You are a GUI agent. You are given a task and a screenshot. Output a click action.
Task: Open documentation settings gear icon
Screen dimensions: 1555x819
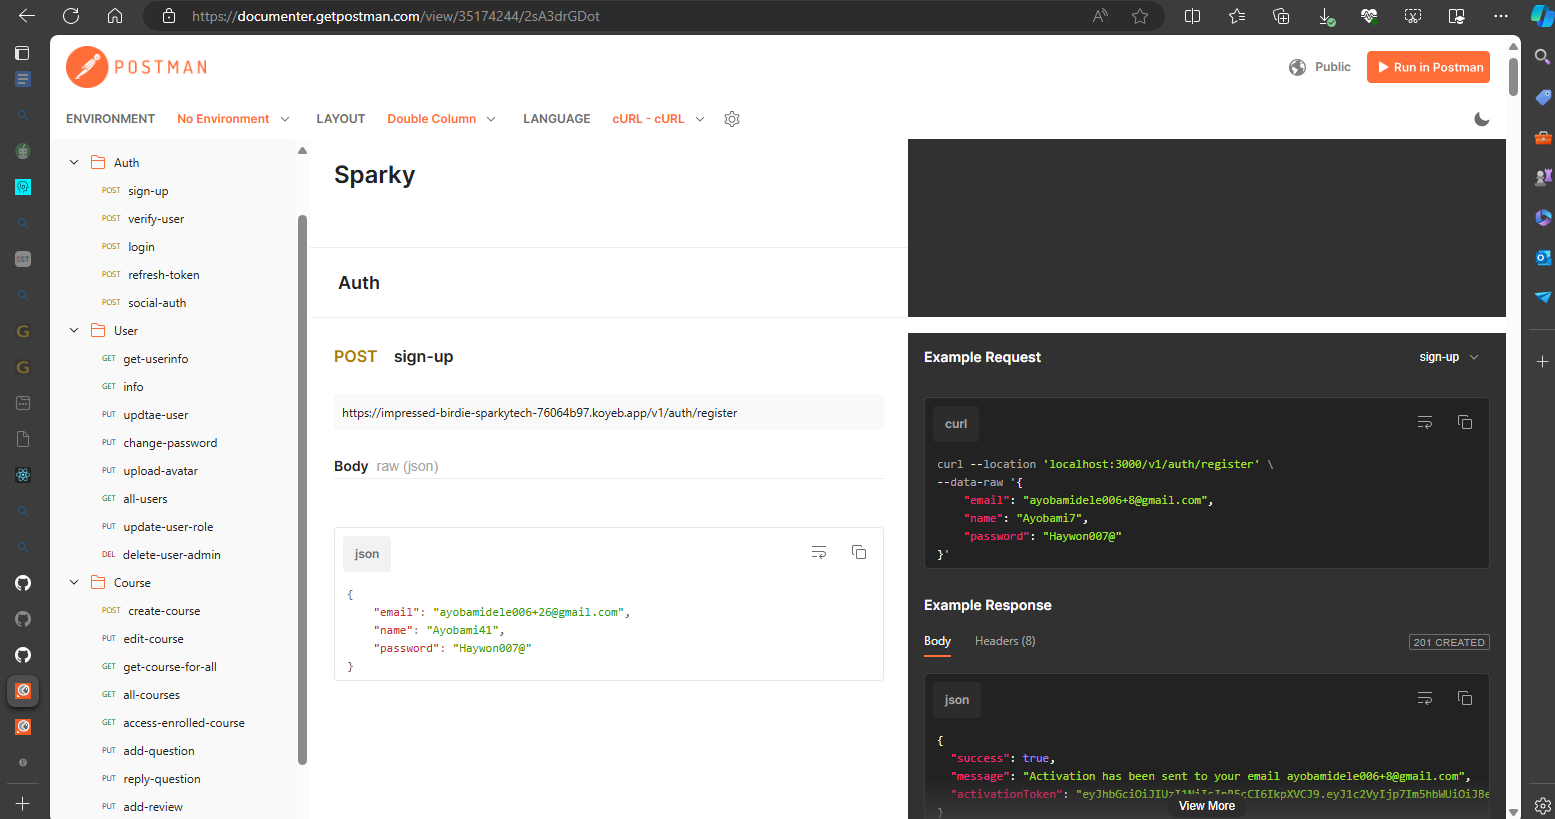732,119
